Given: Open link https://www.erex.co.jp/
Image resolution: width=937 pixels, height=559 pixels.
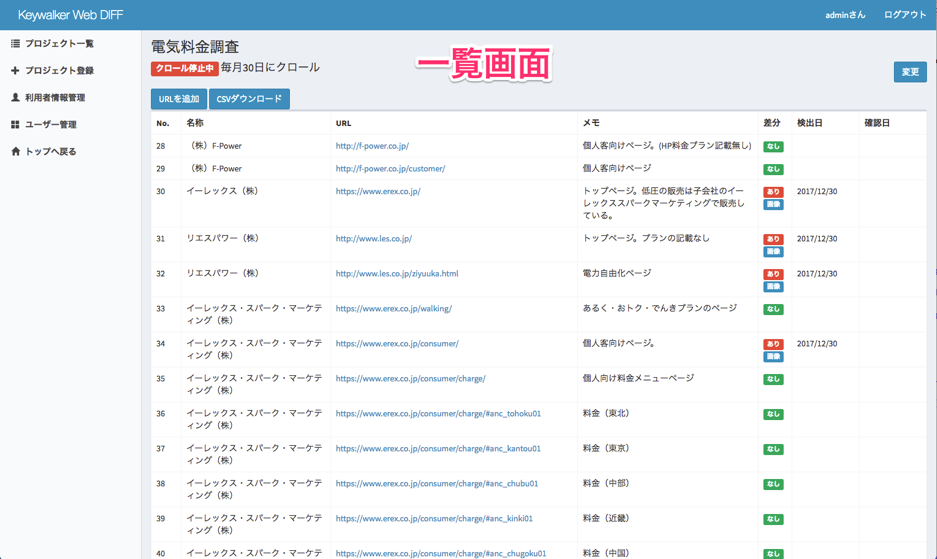Looking at the screenshot, I should (378, 191).
